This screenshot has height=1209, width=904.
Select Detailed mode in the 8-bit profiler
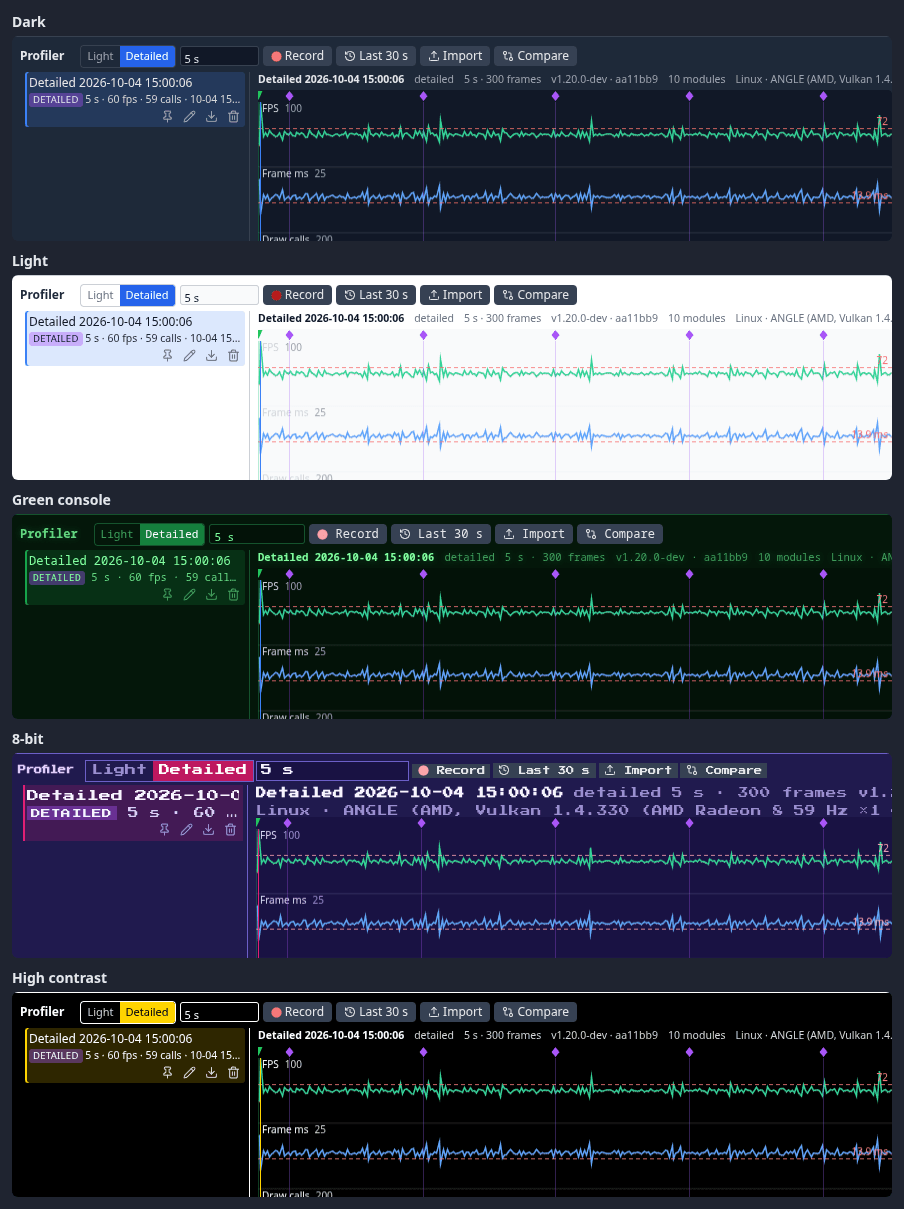[x=203, y=770]
